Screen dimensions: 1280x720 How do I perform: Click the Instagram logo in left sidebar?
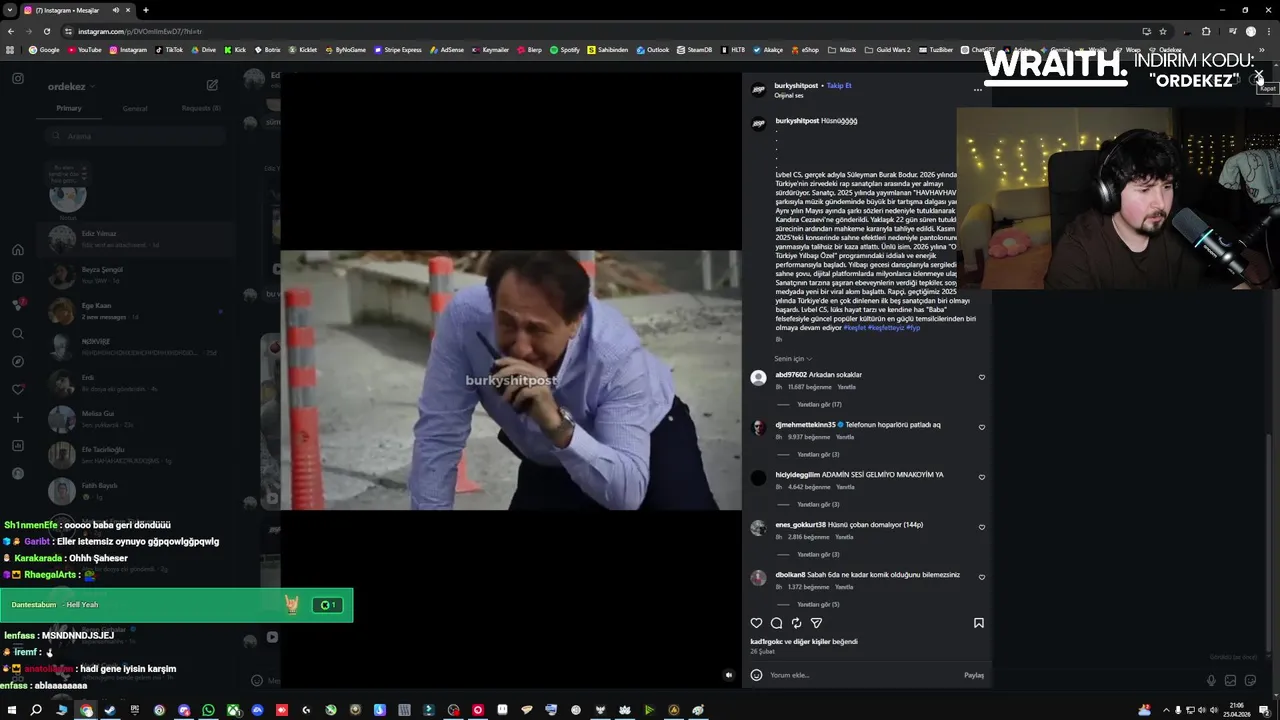[x=18, y=78]
